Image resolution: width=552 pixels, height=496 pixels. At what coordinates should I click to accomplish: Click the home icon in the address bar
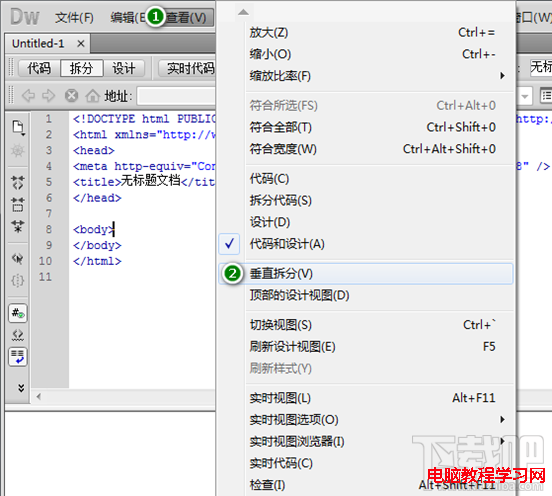pos(93,95)
